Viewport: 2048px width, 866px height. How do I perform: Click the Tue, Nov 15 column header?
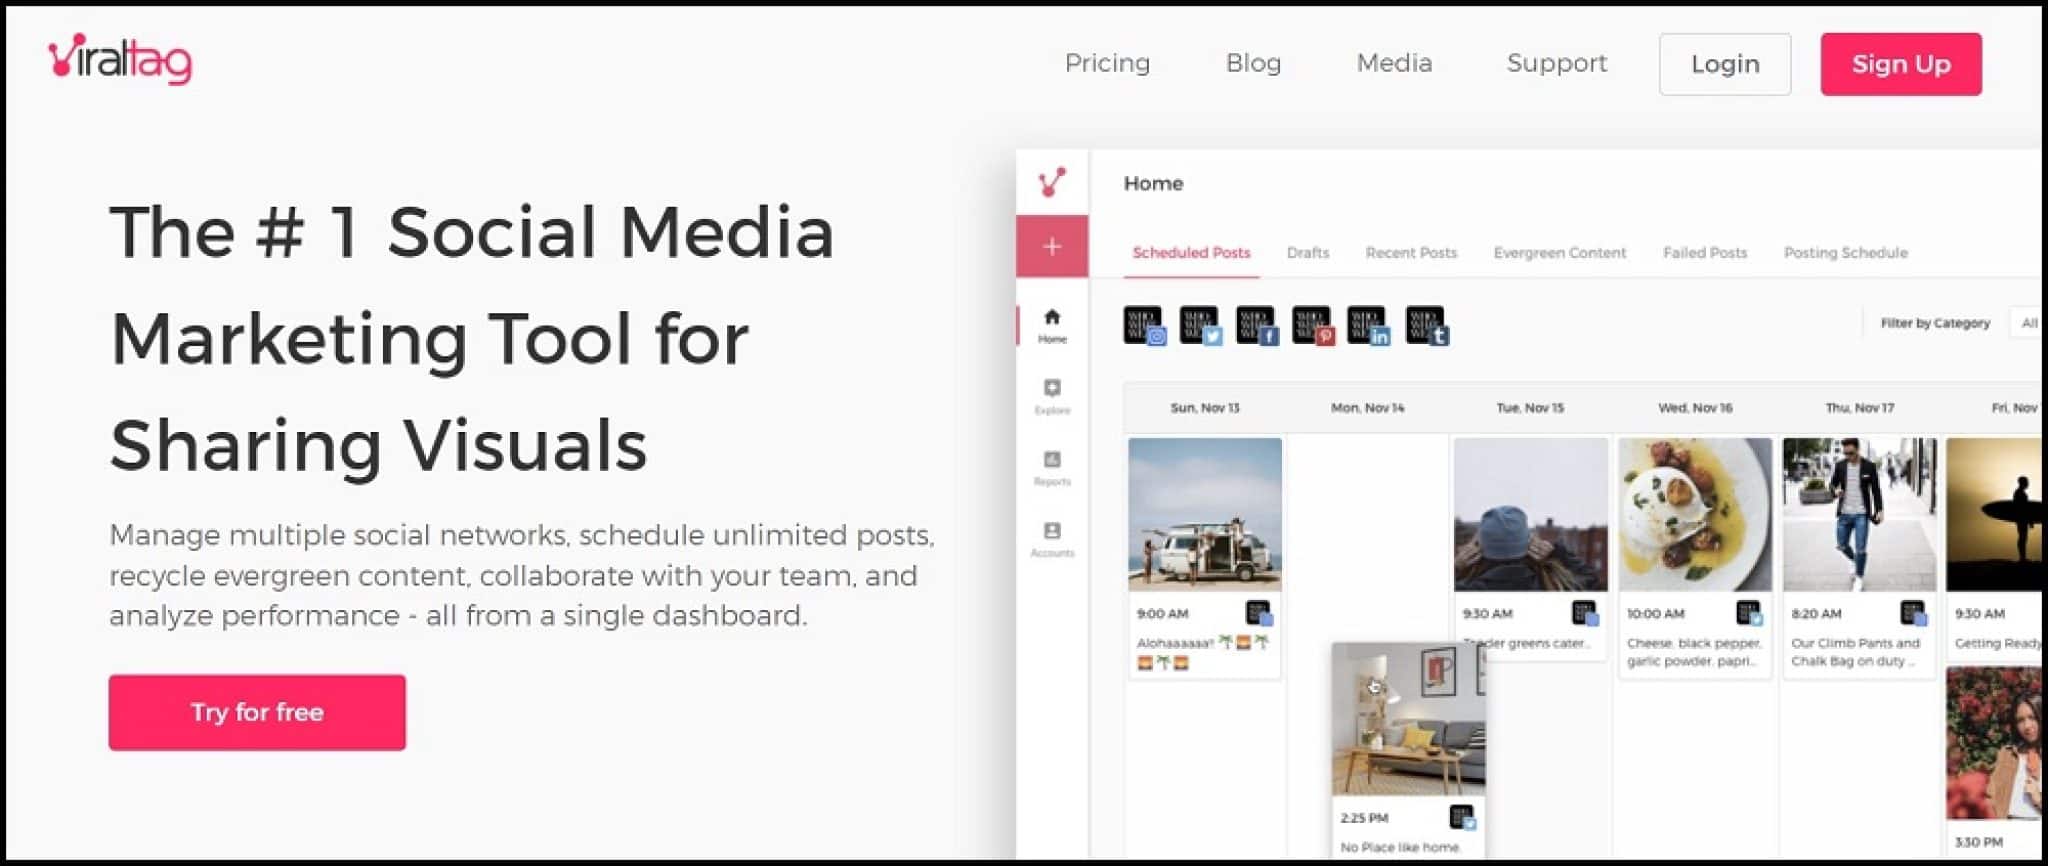[x=1530, y=408]
